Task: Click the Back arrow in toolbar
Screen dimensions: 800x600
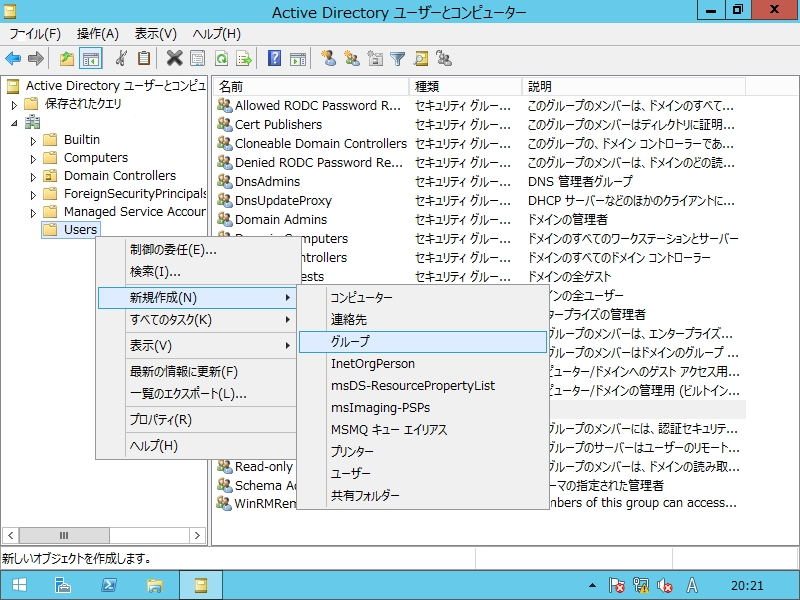Action: (x=13, y=58)
